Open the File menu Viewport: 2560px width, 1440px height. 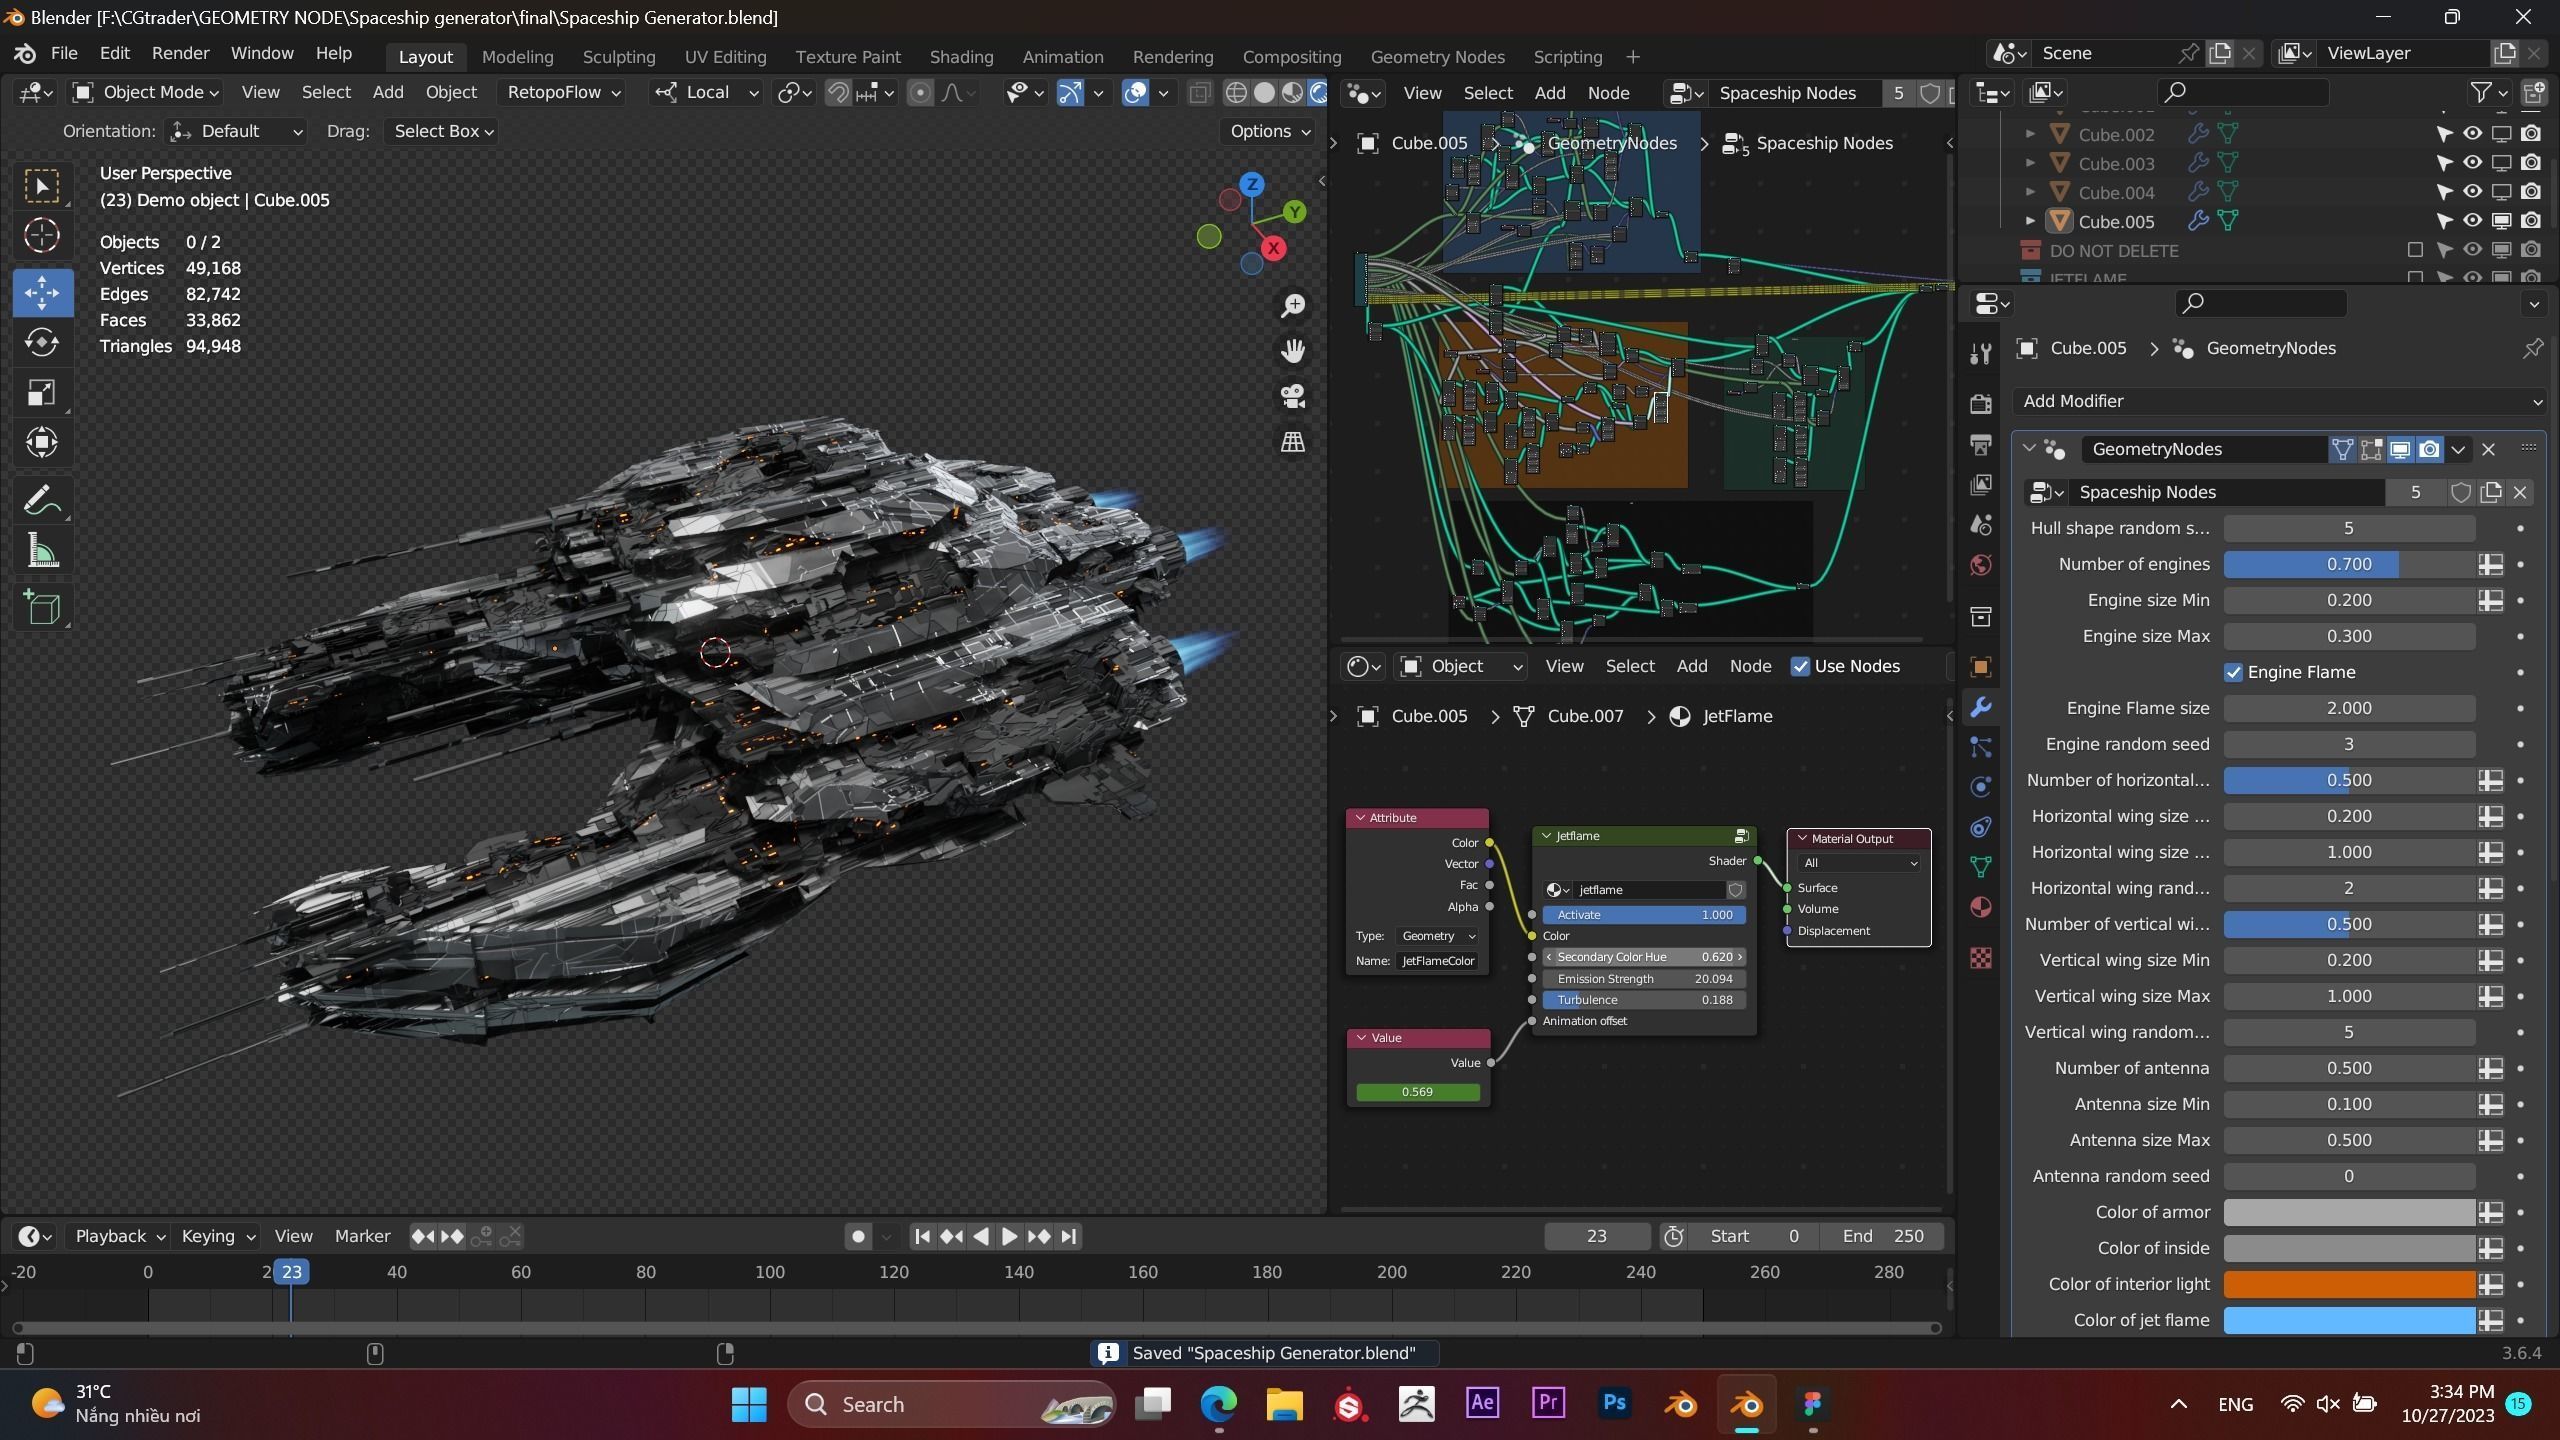pos(64,53)
